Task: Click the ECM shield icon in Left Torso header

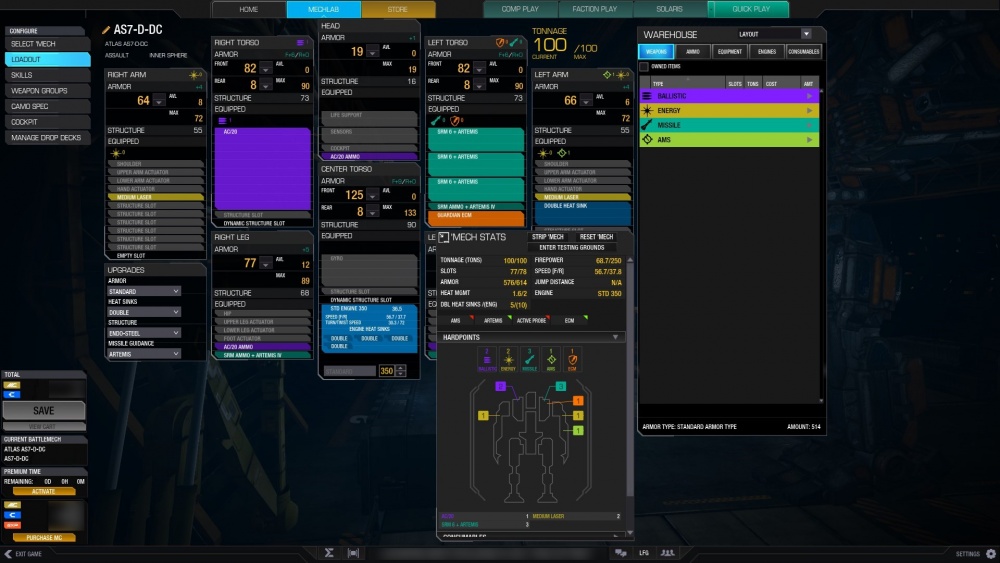Action: (500, 43)
